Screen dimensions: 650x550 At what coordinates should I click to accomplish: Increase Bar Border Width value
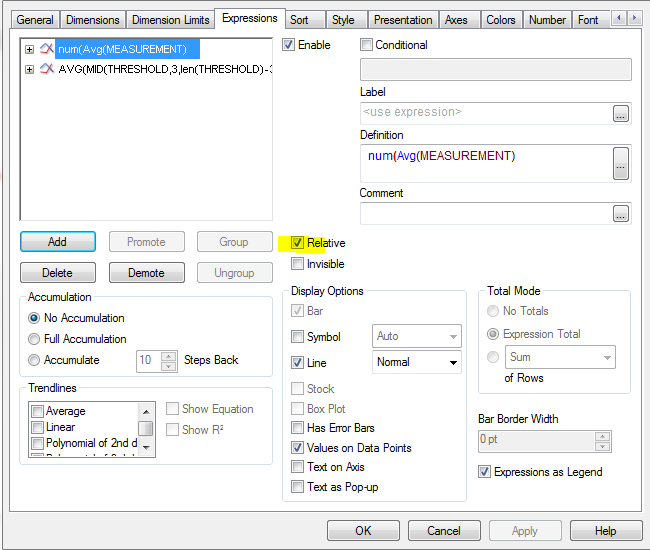602,436
